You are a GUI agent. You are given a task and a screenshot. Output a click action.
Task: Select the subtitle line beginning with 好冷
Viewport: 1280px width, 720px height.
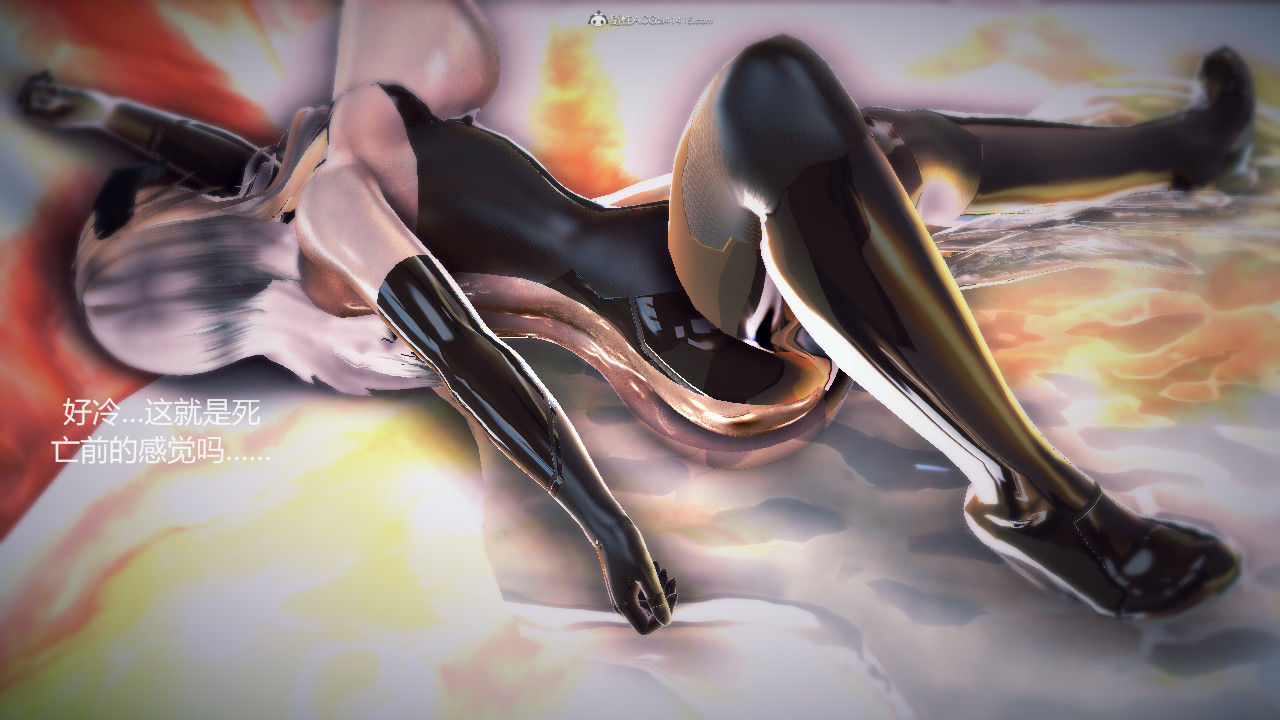(x=160, y=413)
